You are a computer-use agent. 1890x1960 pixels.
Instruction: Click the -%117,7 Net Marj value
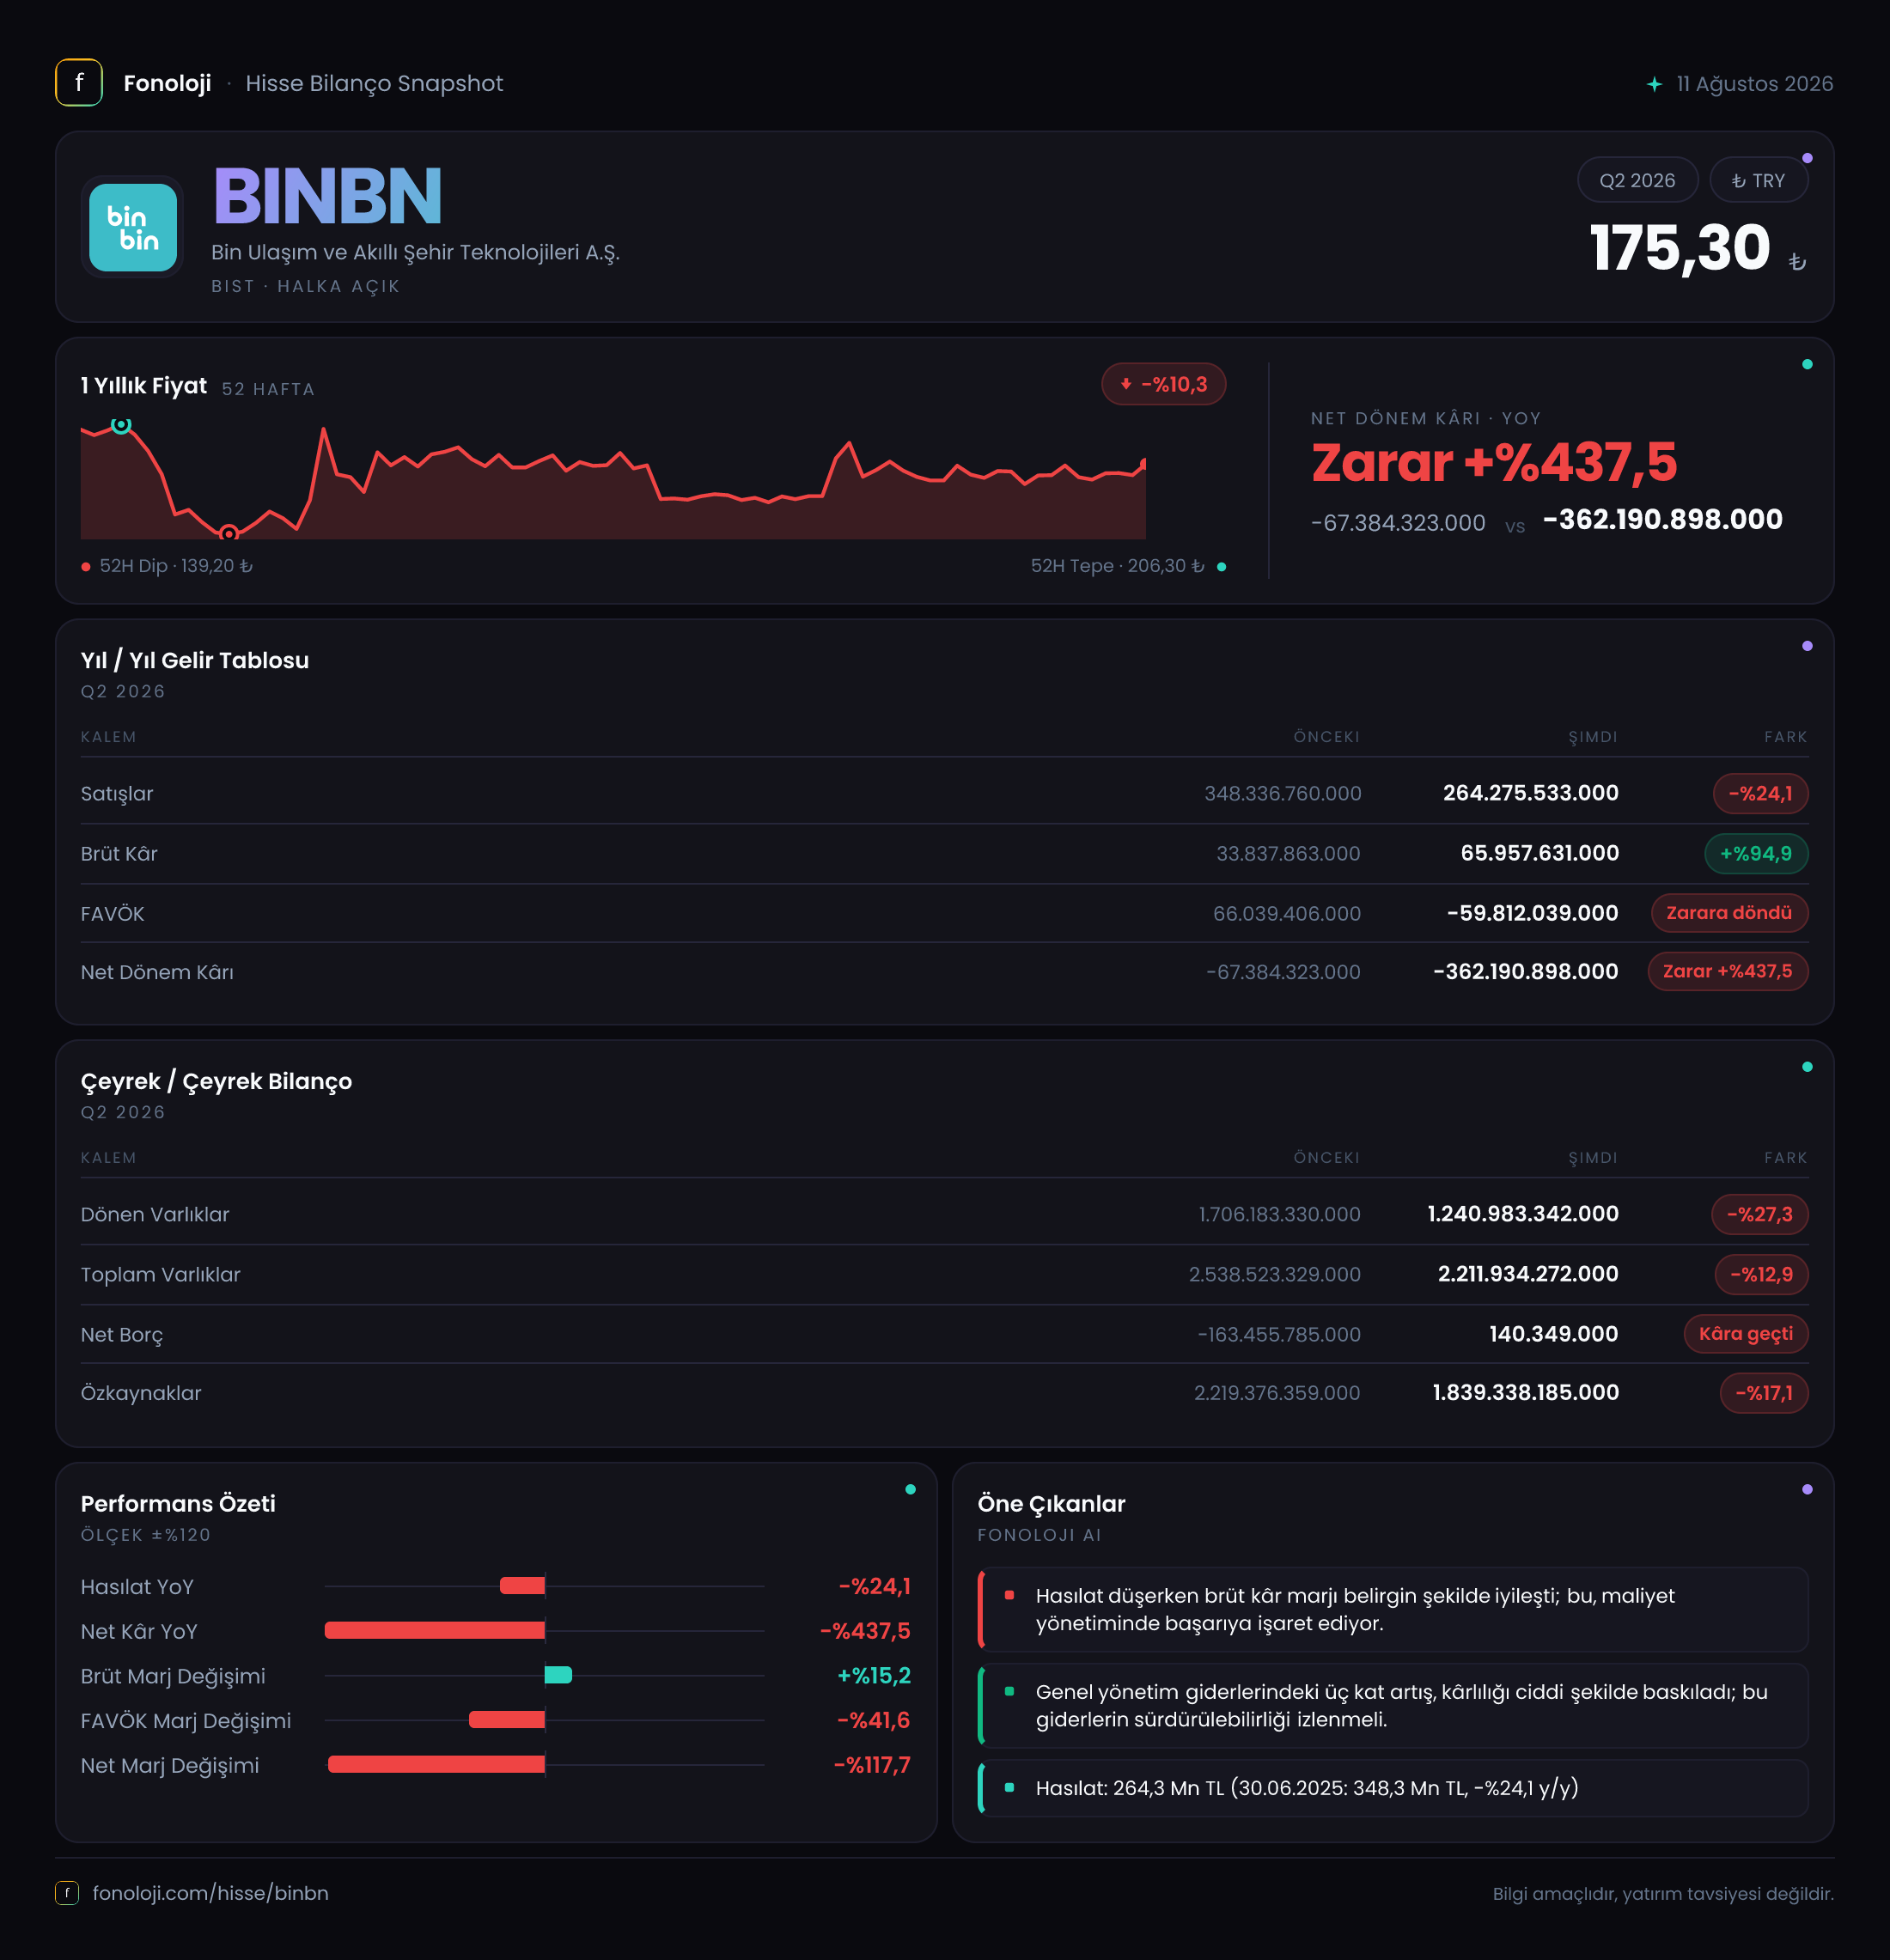(872, 1765)
